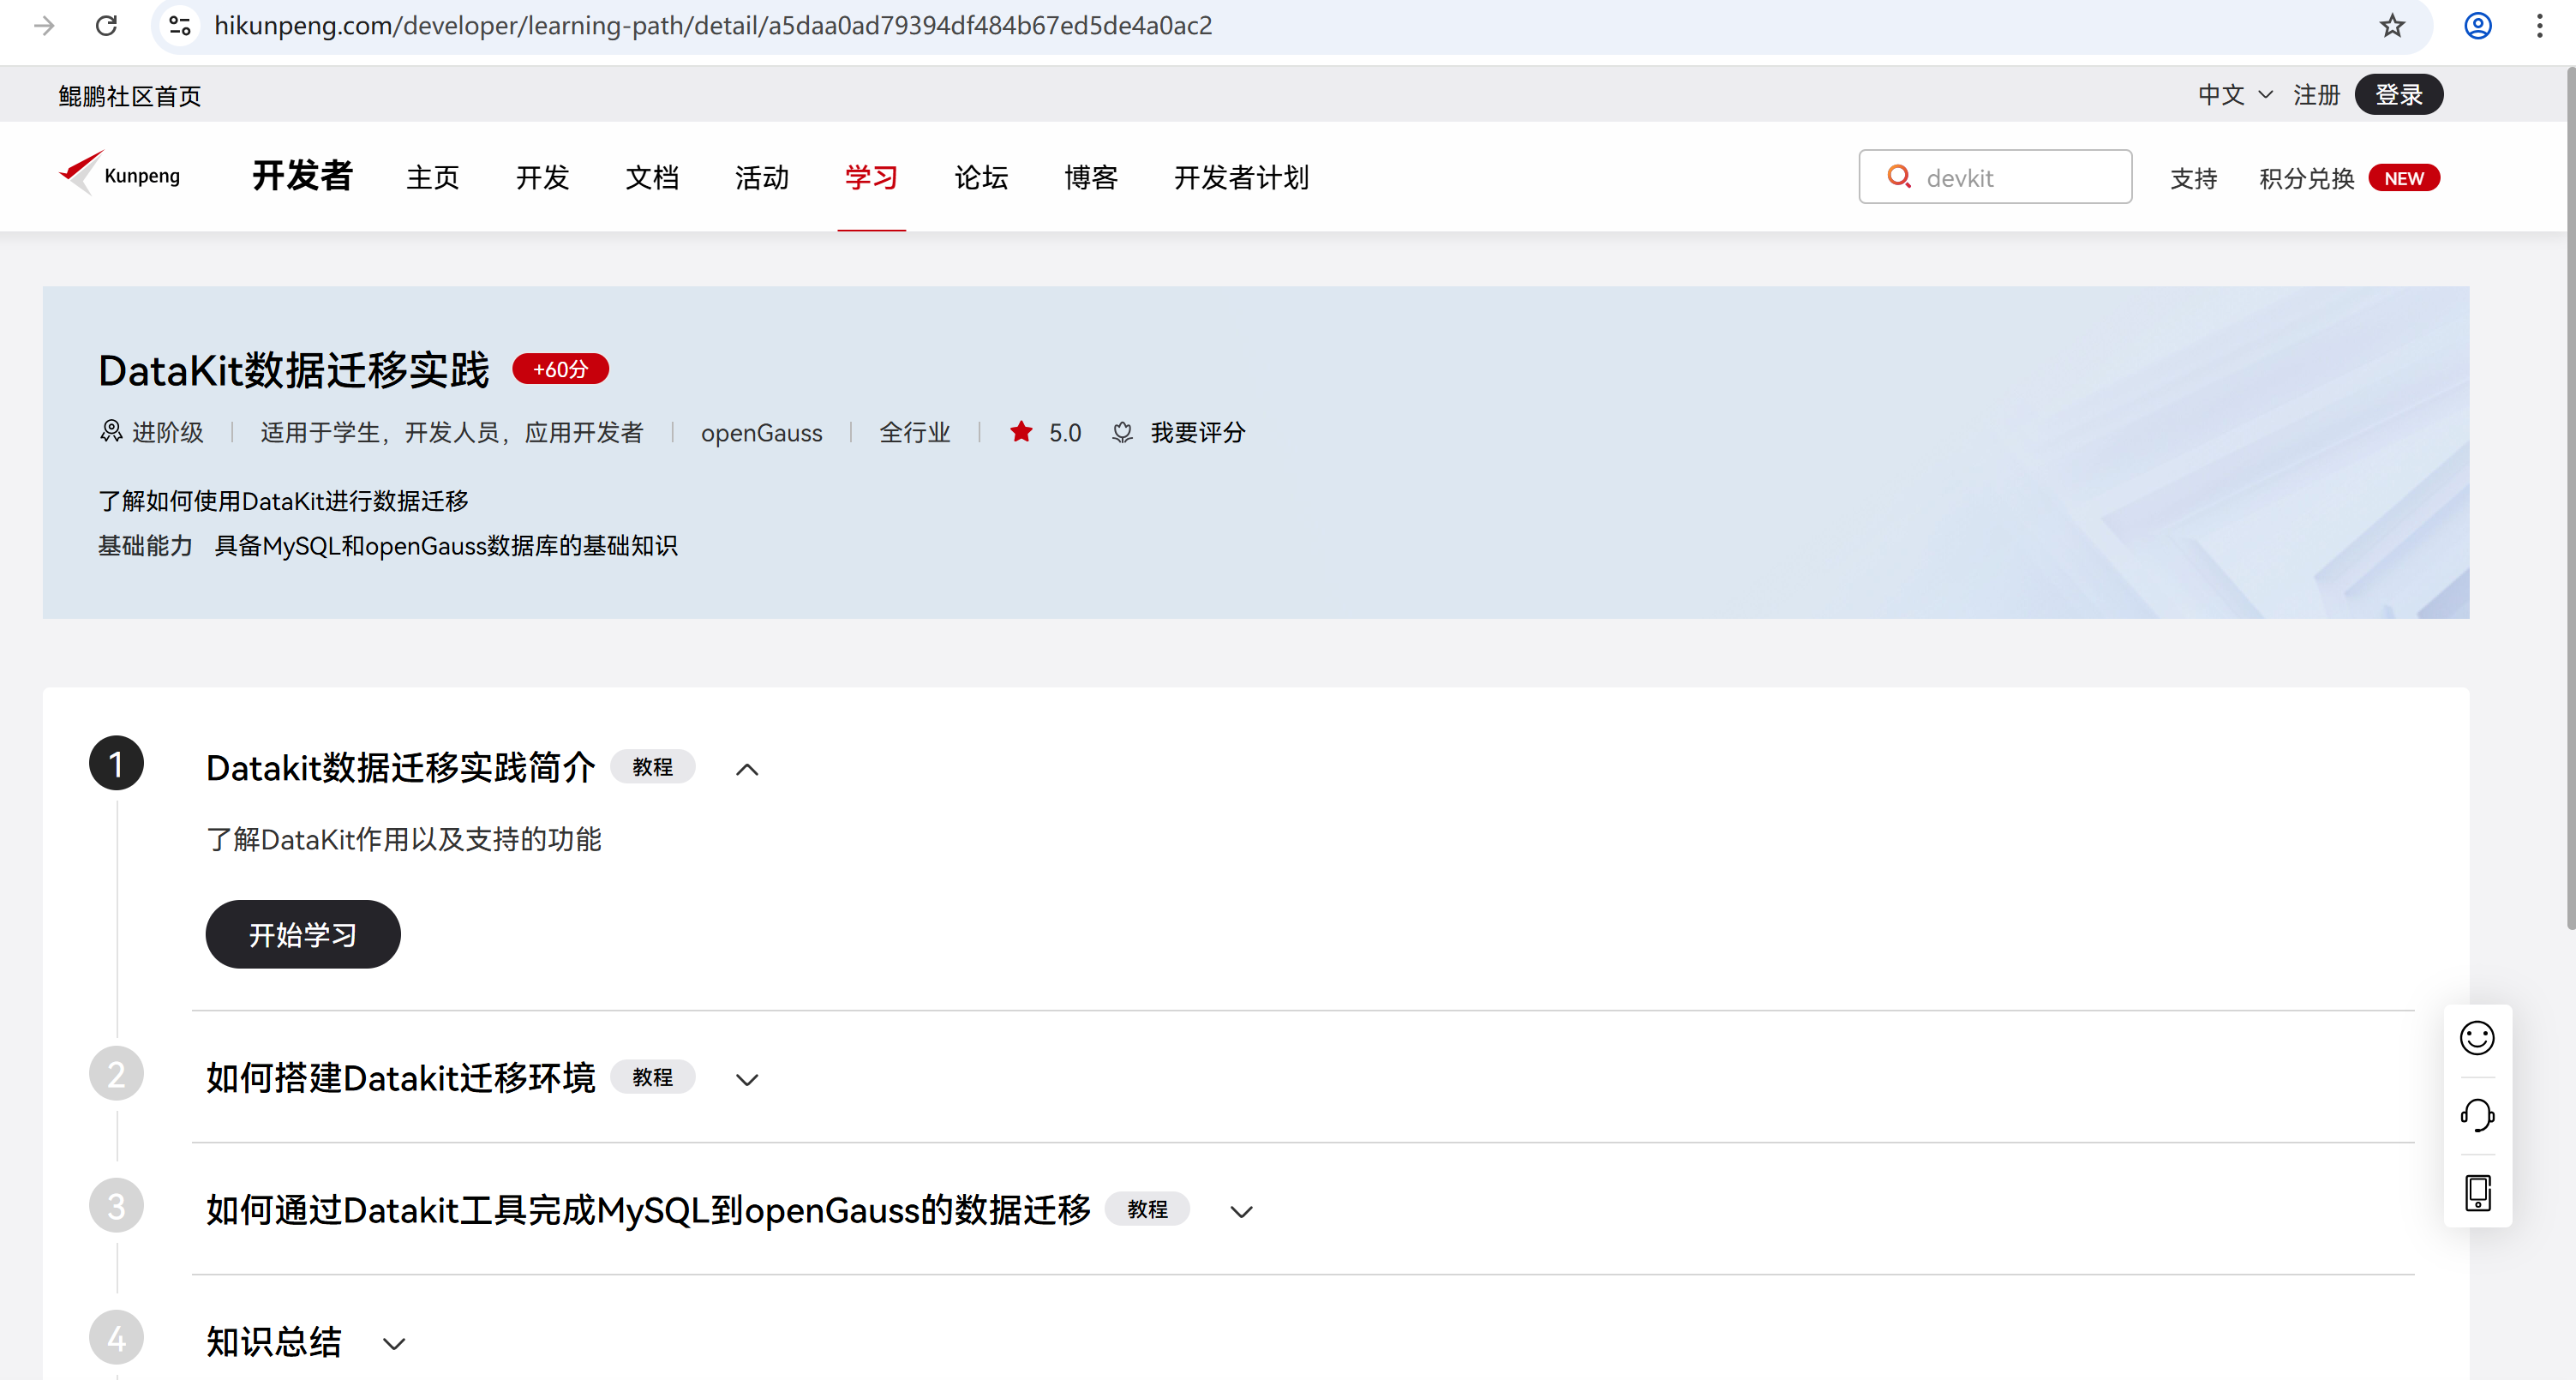Viewport: 2576px width, 1380px height.
Task: Reload the page with refresh icon
Action: point(107,26)
